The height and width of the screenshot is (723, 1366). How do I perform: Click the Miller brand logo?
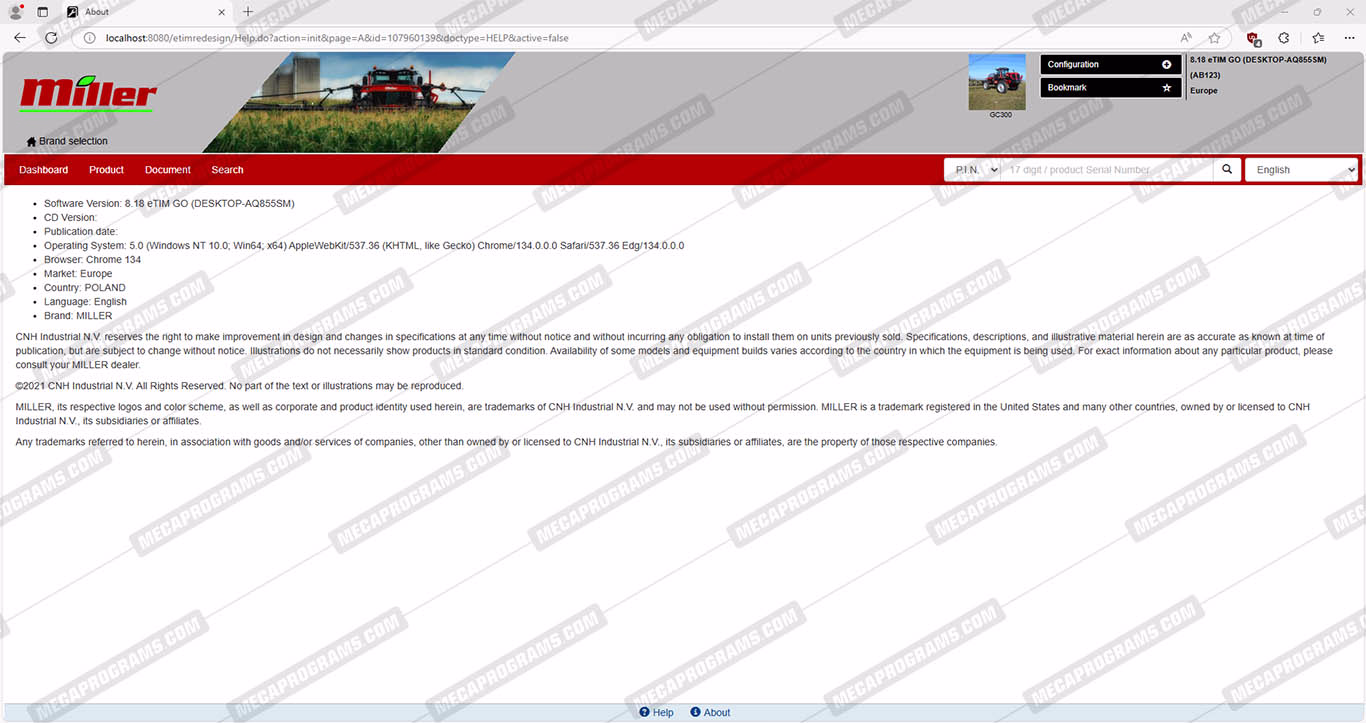88,93
